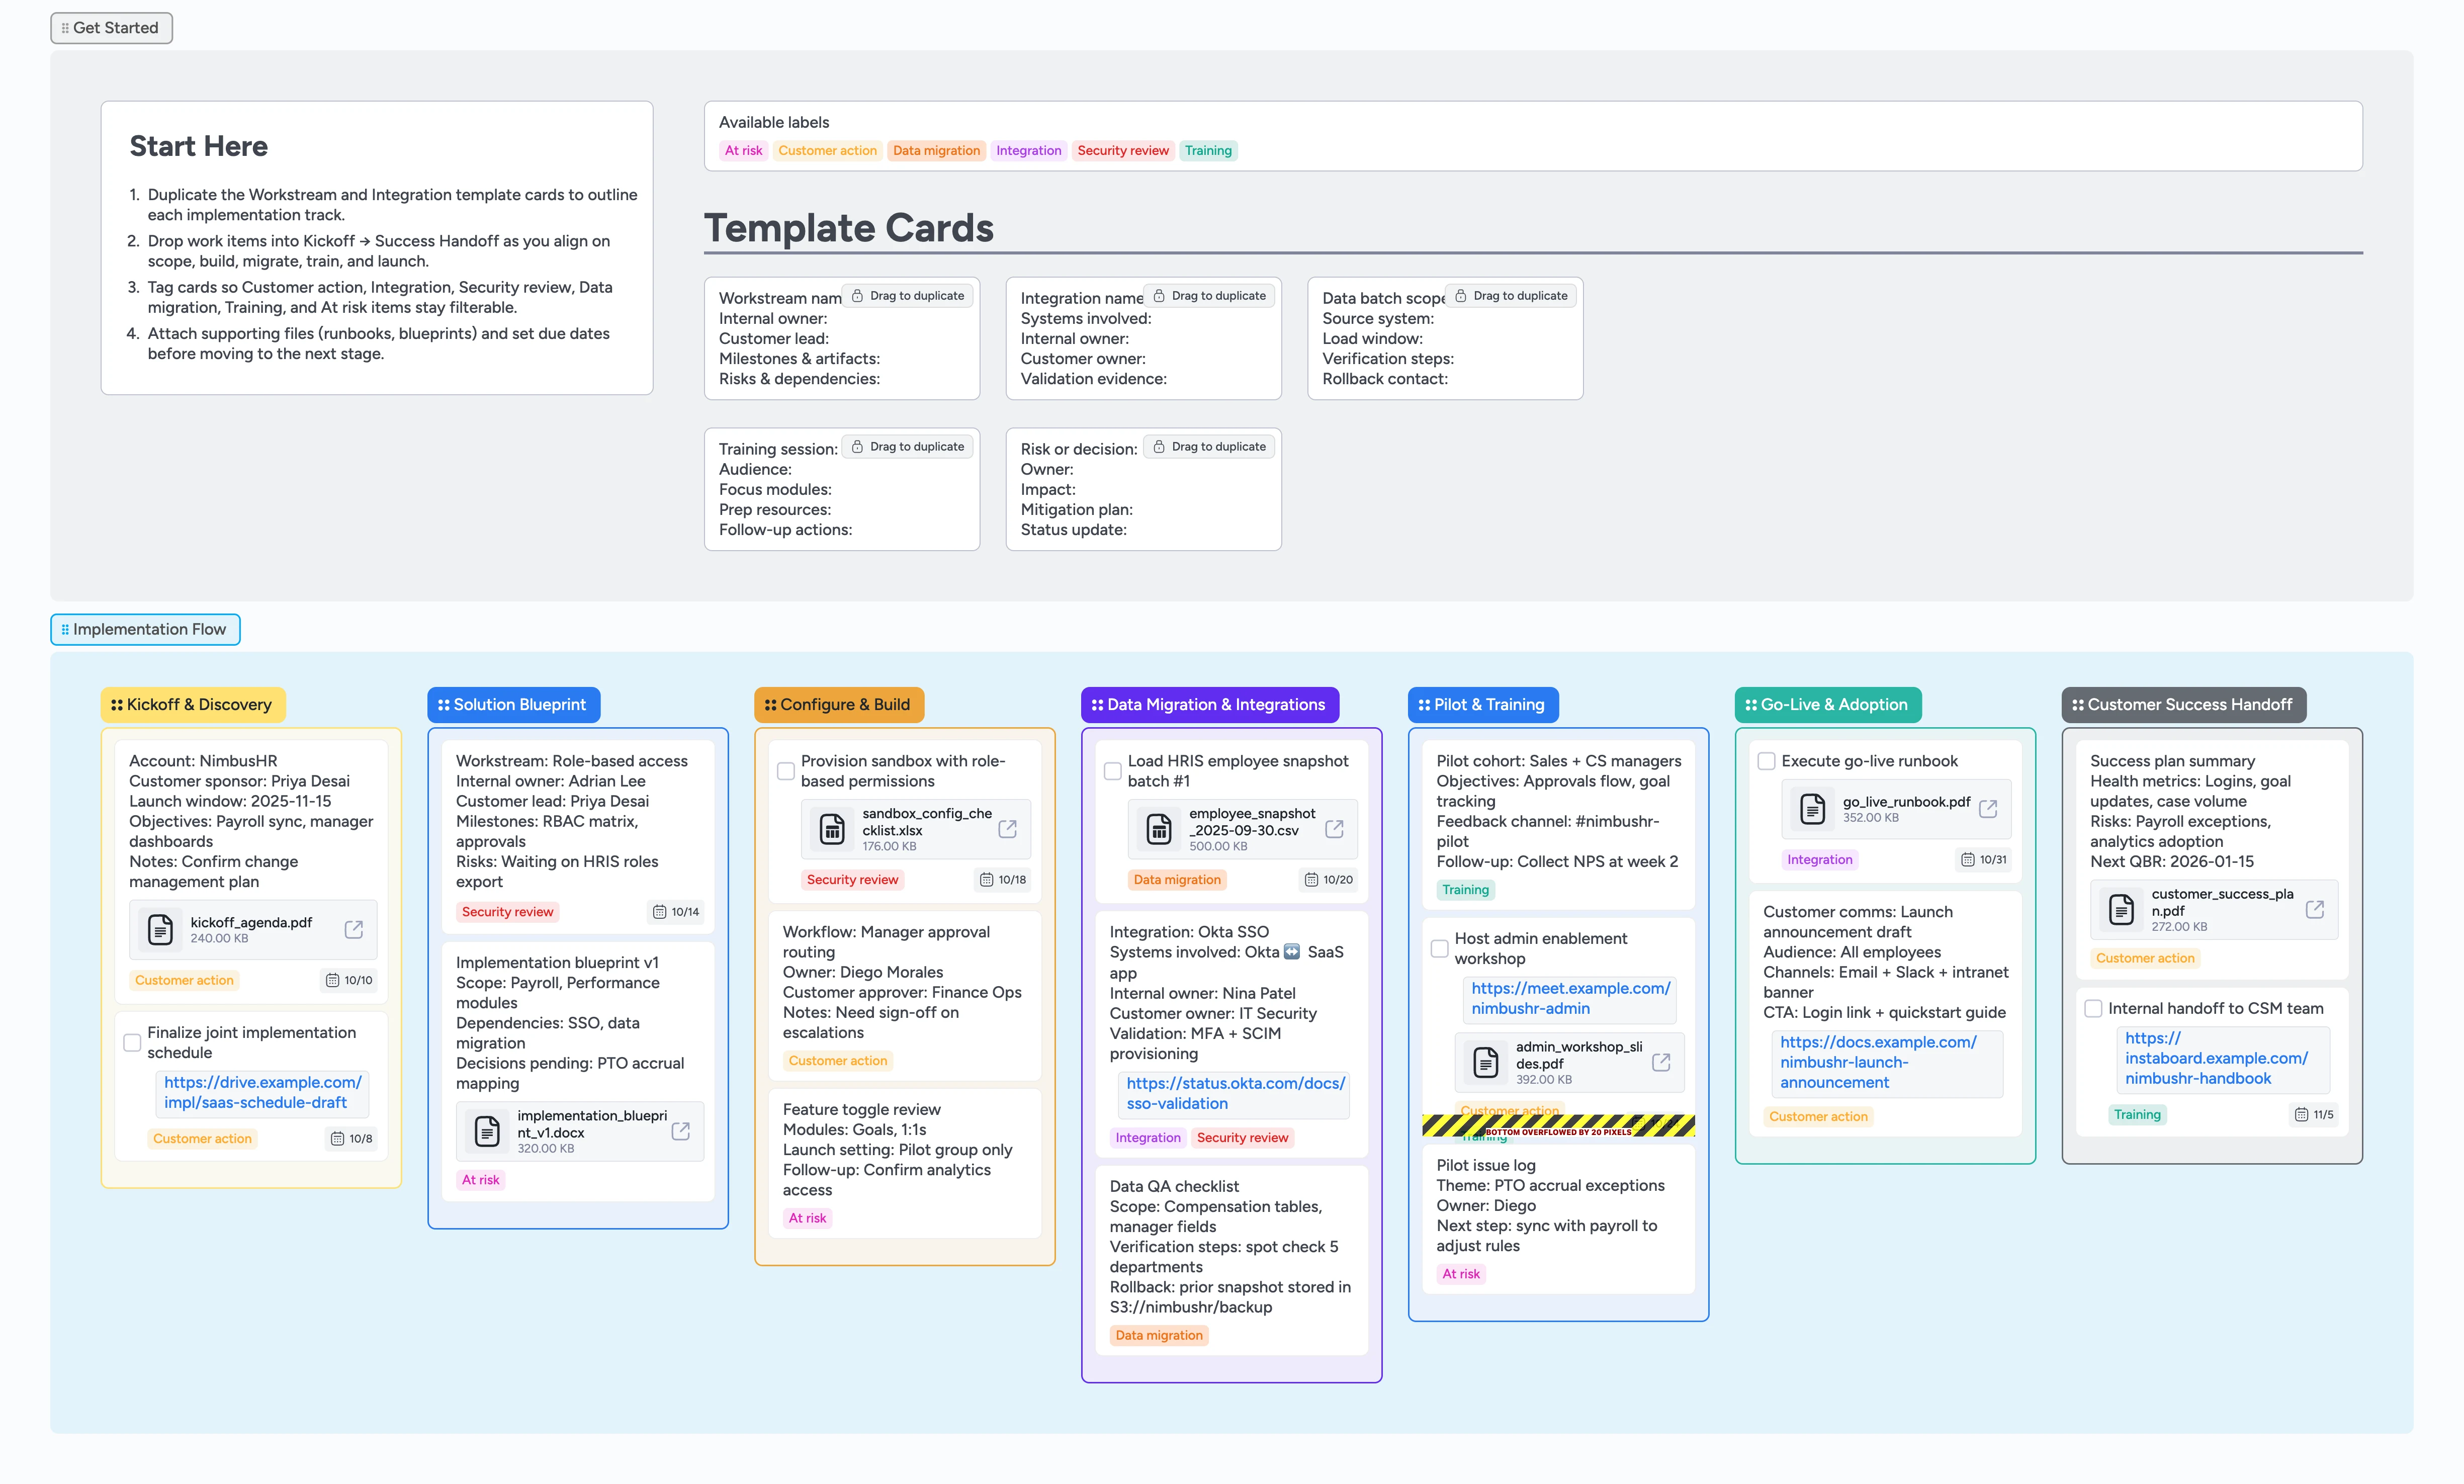
Task: Click the lock icon on the Training session template
Action: tap(857, 446)
